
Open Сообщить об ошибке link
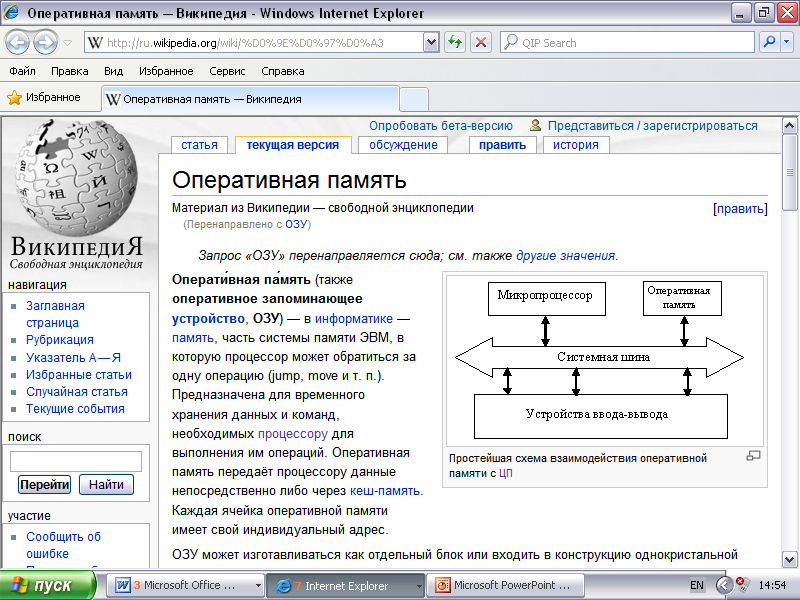[63, 545]
